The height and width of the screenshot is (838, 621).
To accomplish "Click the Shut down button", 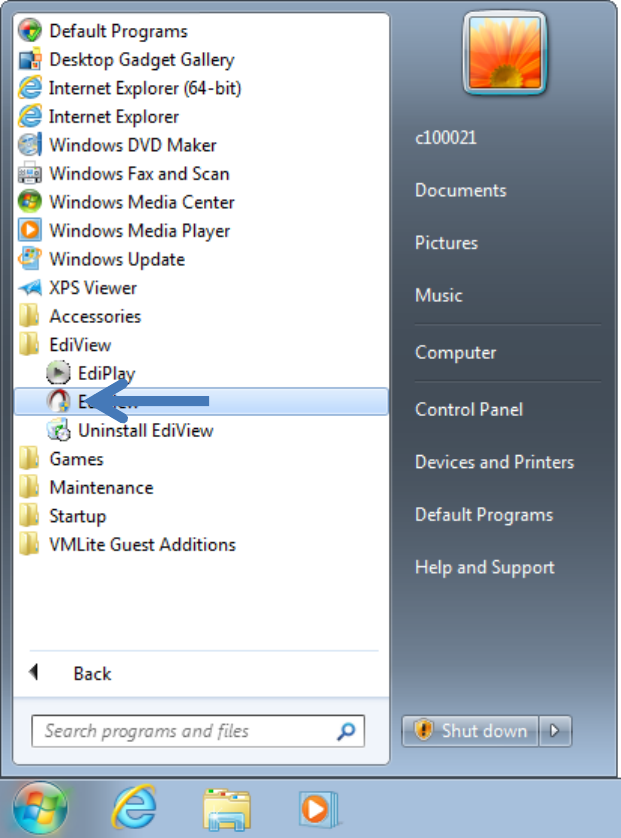I will tap(470, 731).
